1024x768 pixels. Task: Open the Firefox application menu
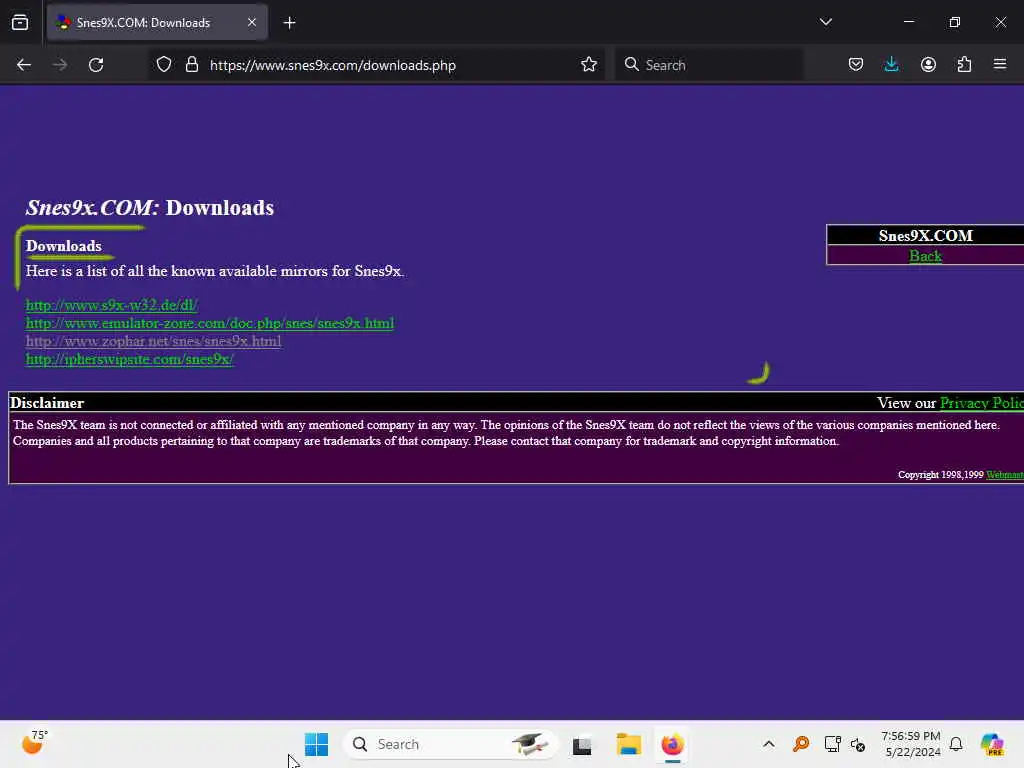click(x=1000, y=65)
